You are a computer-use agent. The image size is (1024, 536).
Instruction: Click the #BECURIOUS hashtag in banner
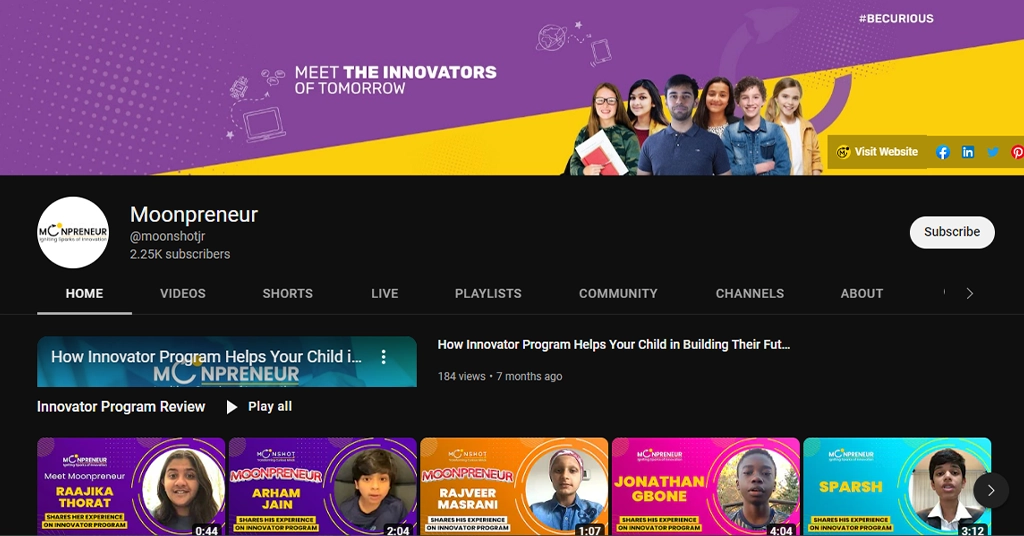point(896,19)
